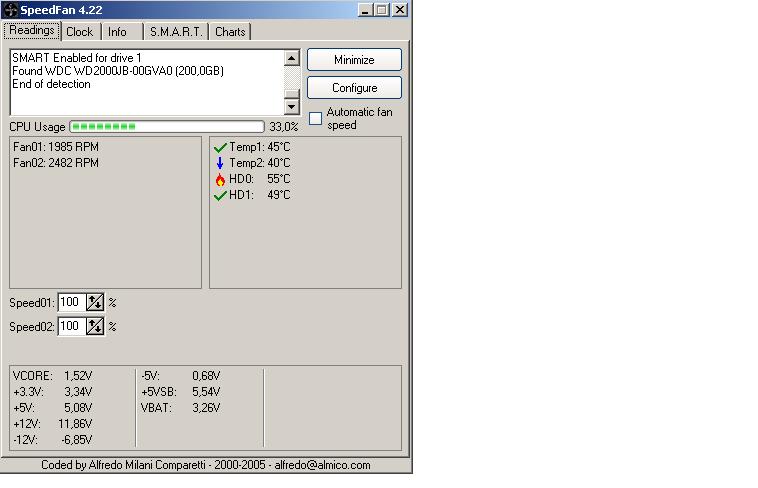Click inside the Speed01 percentage field

[x=71, y=302]
